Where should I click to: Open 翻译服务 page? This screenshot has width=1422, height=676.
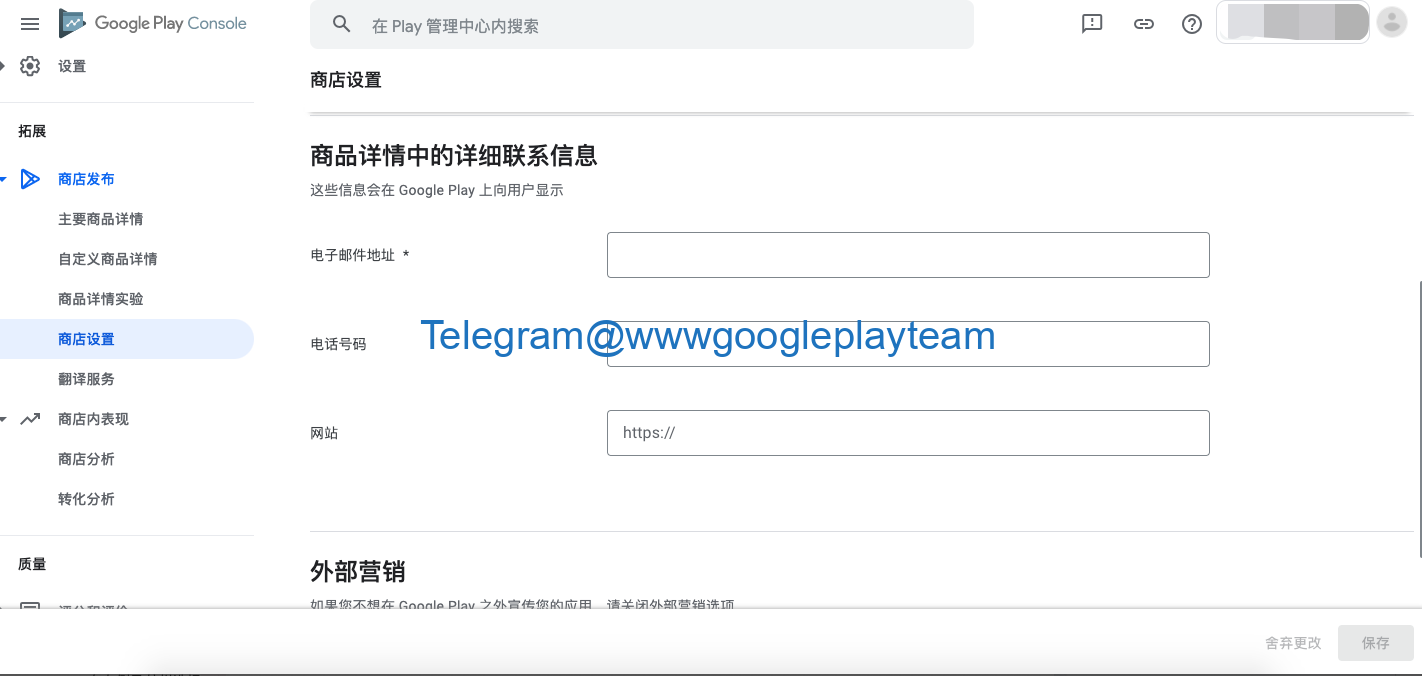point(86,379)
